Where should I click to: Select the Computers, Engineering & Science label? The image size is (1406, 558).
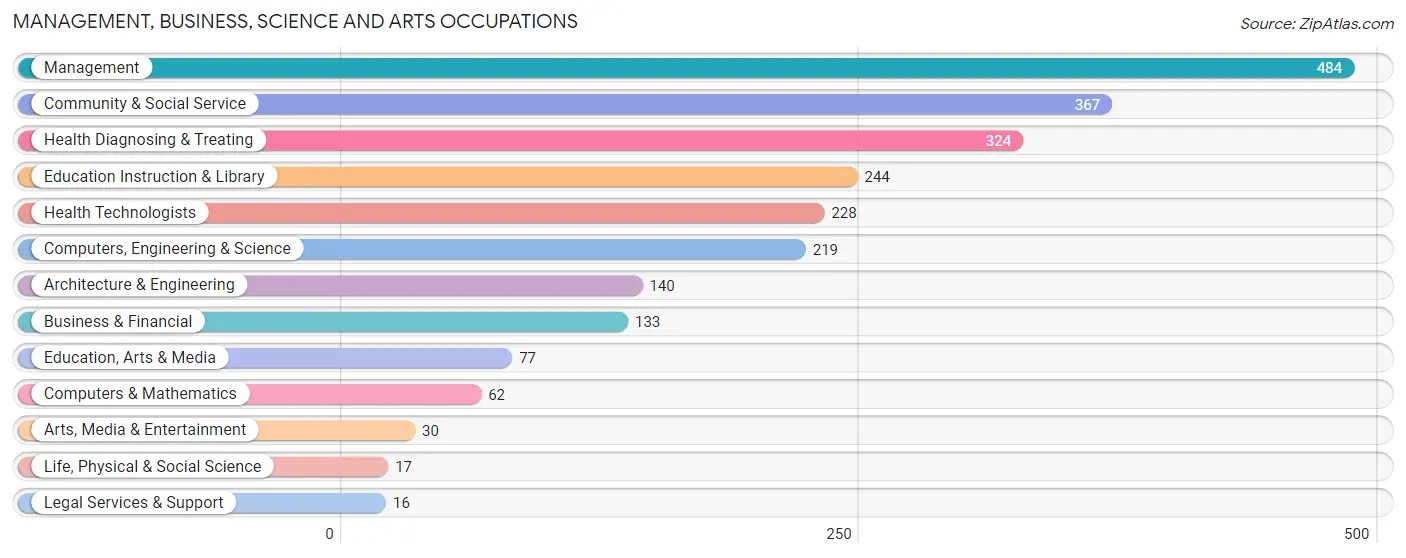pos(167,249)
